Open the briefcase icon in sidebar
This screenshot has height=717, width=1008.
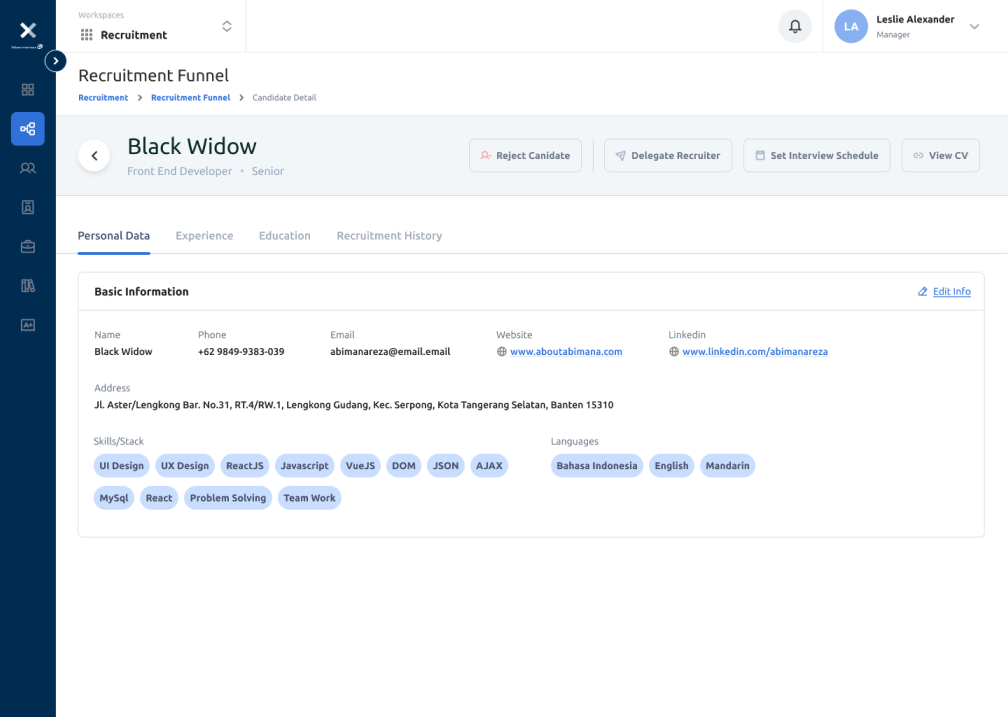coord(28,246)
